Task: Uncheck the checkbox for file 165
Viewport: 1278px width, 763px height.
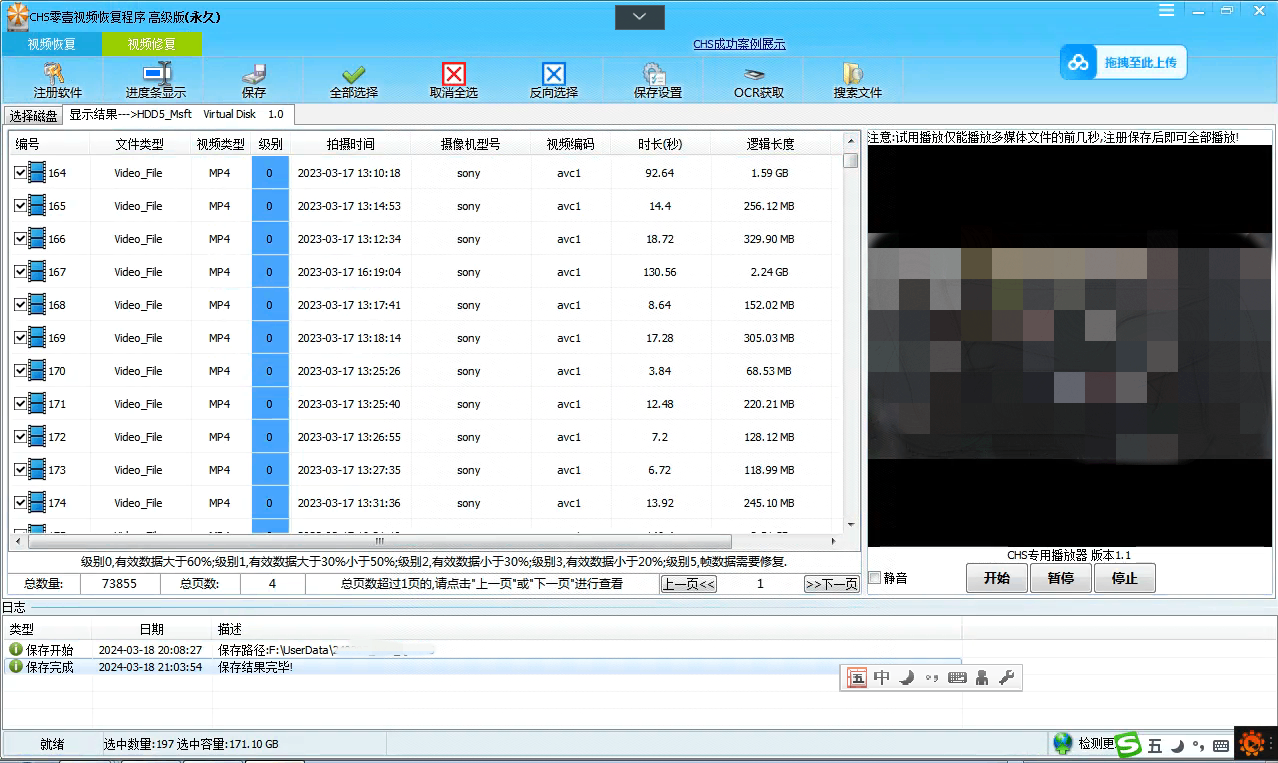Action: click(21, 206)
